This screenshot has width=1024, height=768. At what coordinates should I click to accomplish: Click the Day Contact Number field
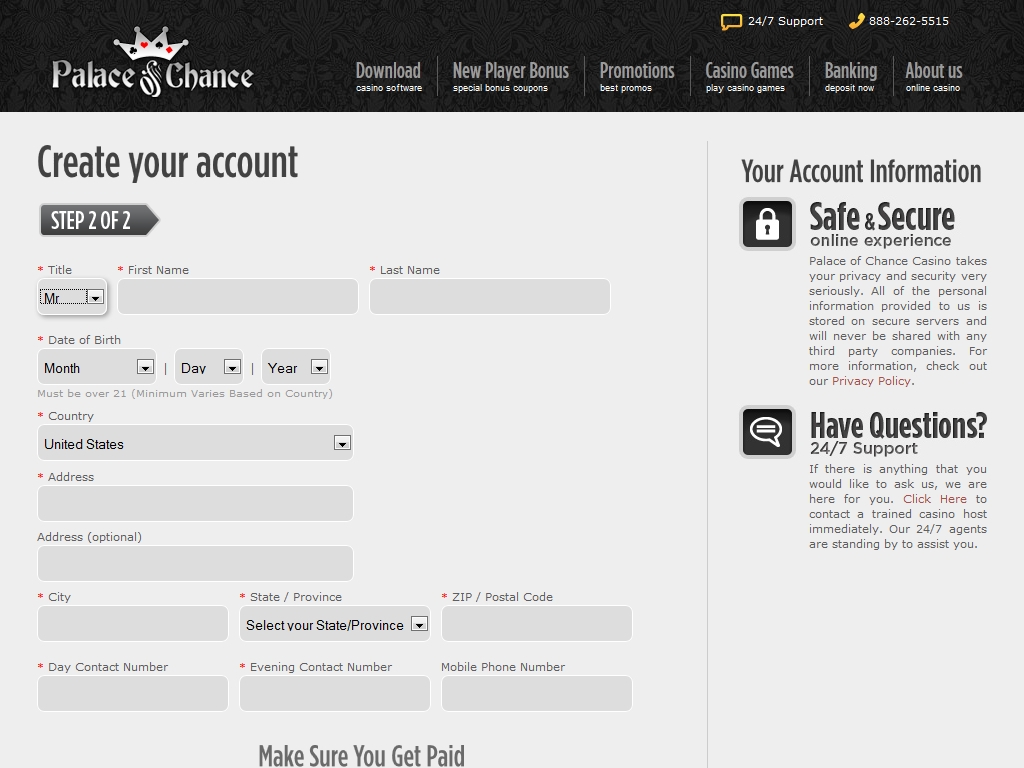(133, 694)
